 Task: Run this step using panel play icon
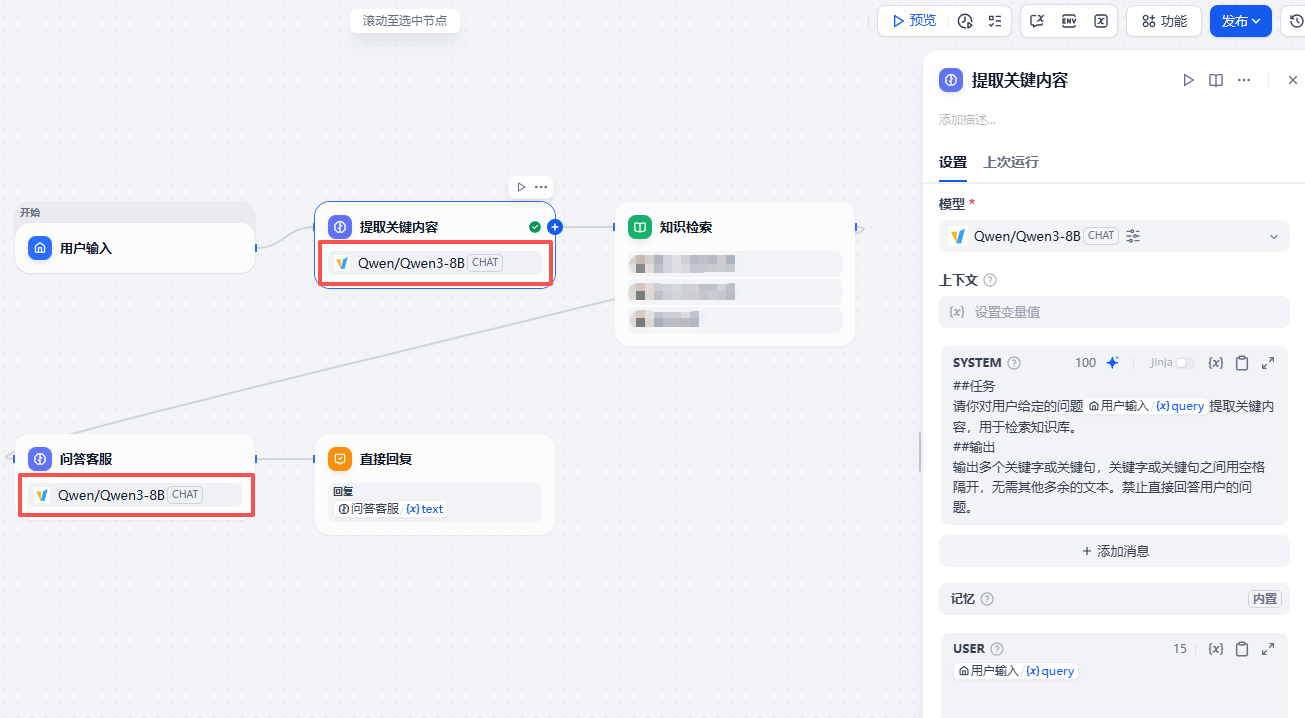[1188, 80]
